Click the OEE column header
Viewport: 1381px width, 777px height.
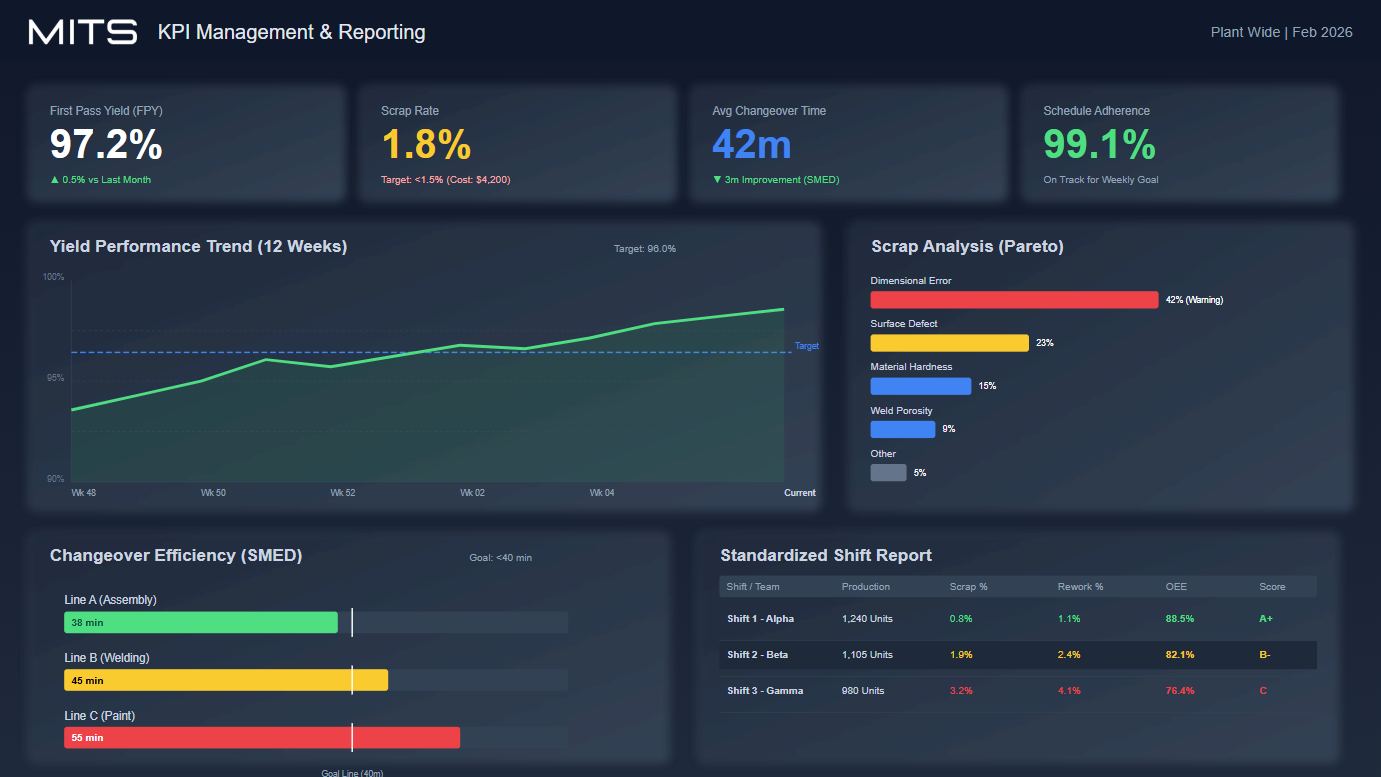tap(1176, 587)
